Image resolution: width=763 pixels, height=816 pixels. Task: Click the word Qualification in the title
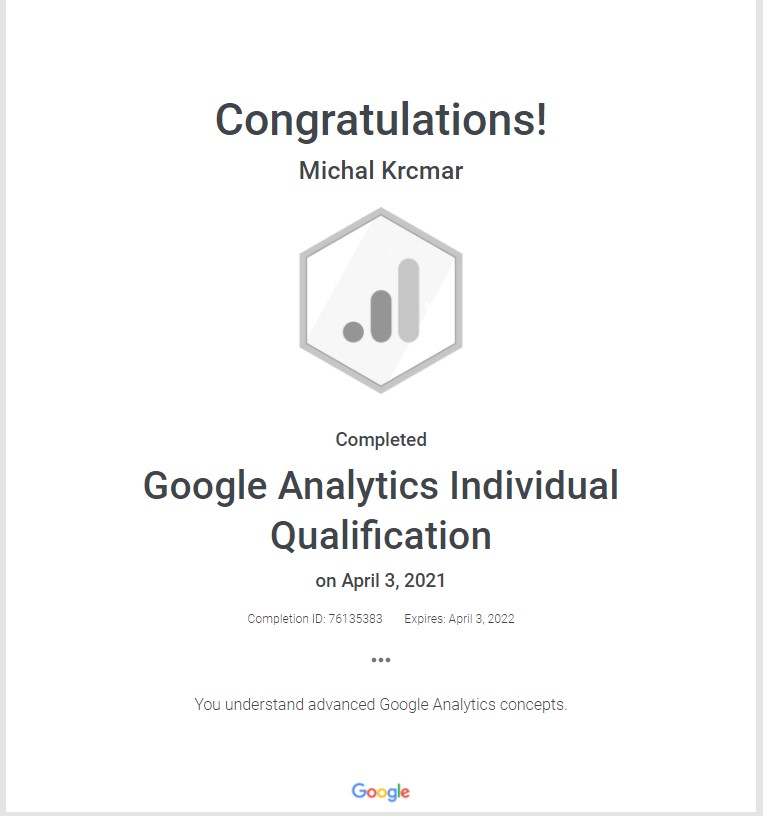coord(381,536)
